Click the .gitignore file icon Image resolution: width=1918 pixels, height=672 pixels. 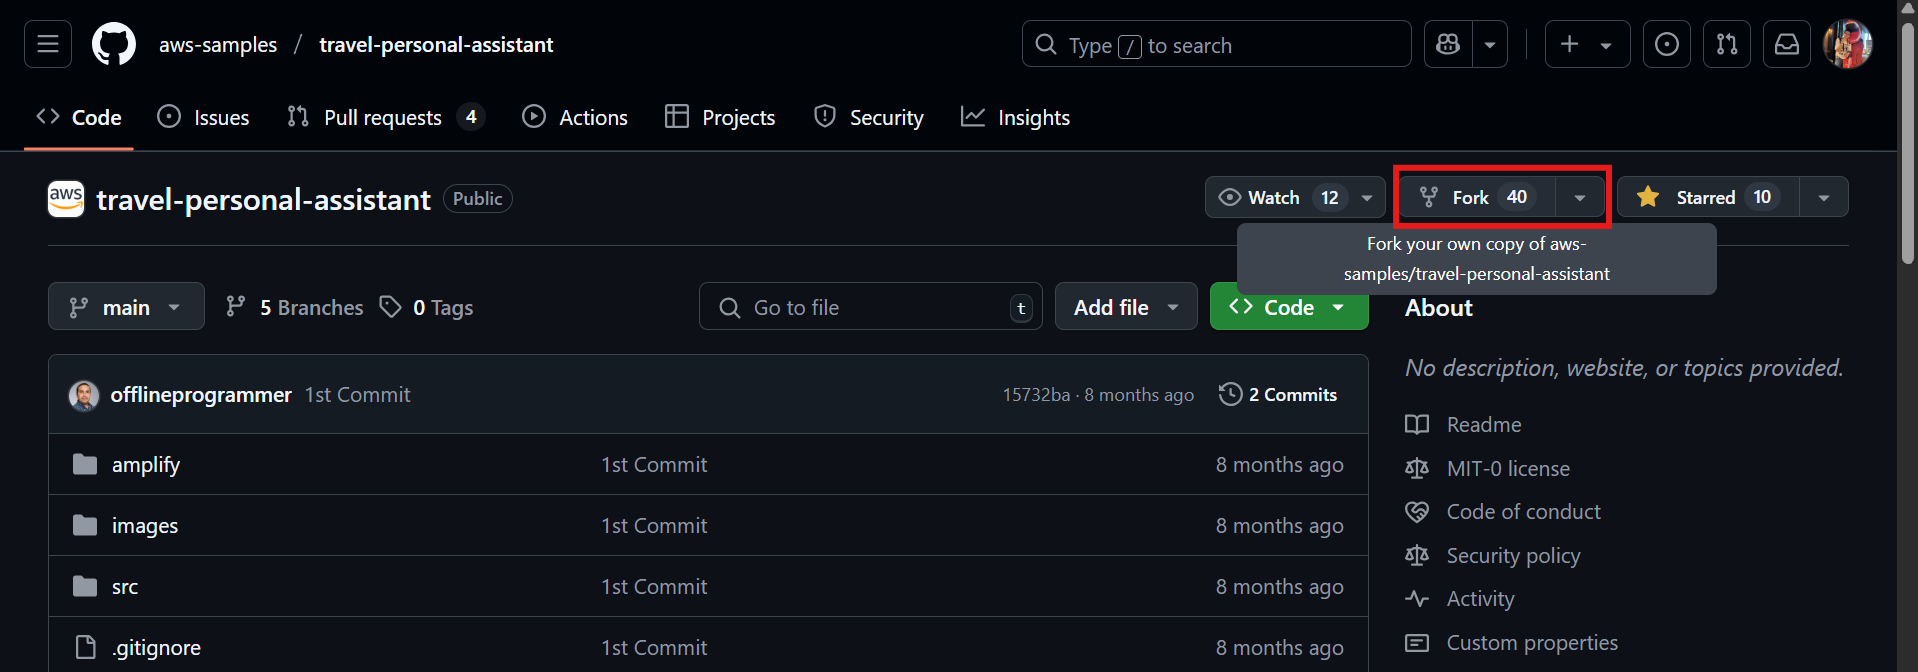(86, 647)
